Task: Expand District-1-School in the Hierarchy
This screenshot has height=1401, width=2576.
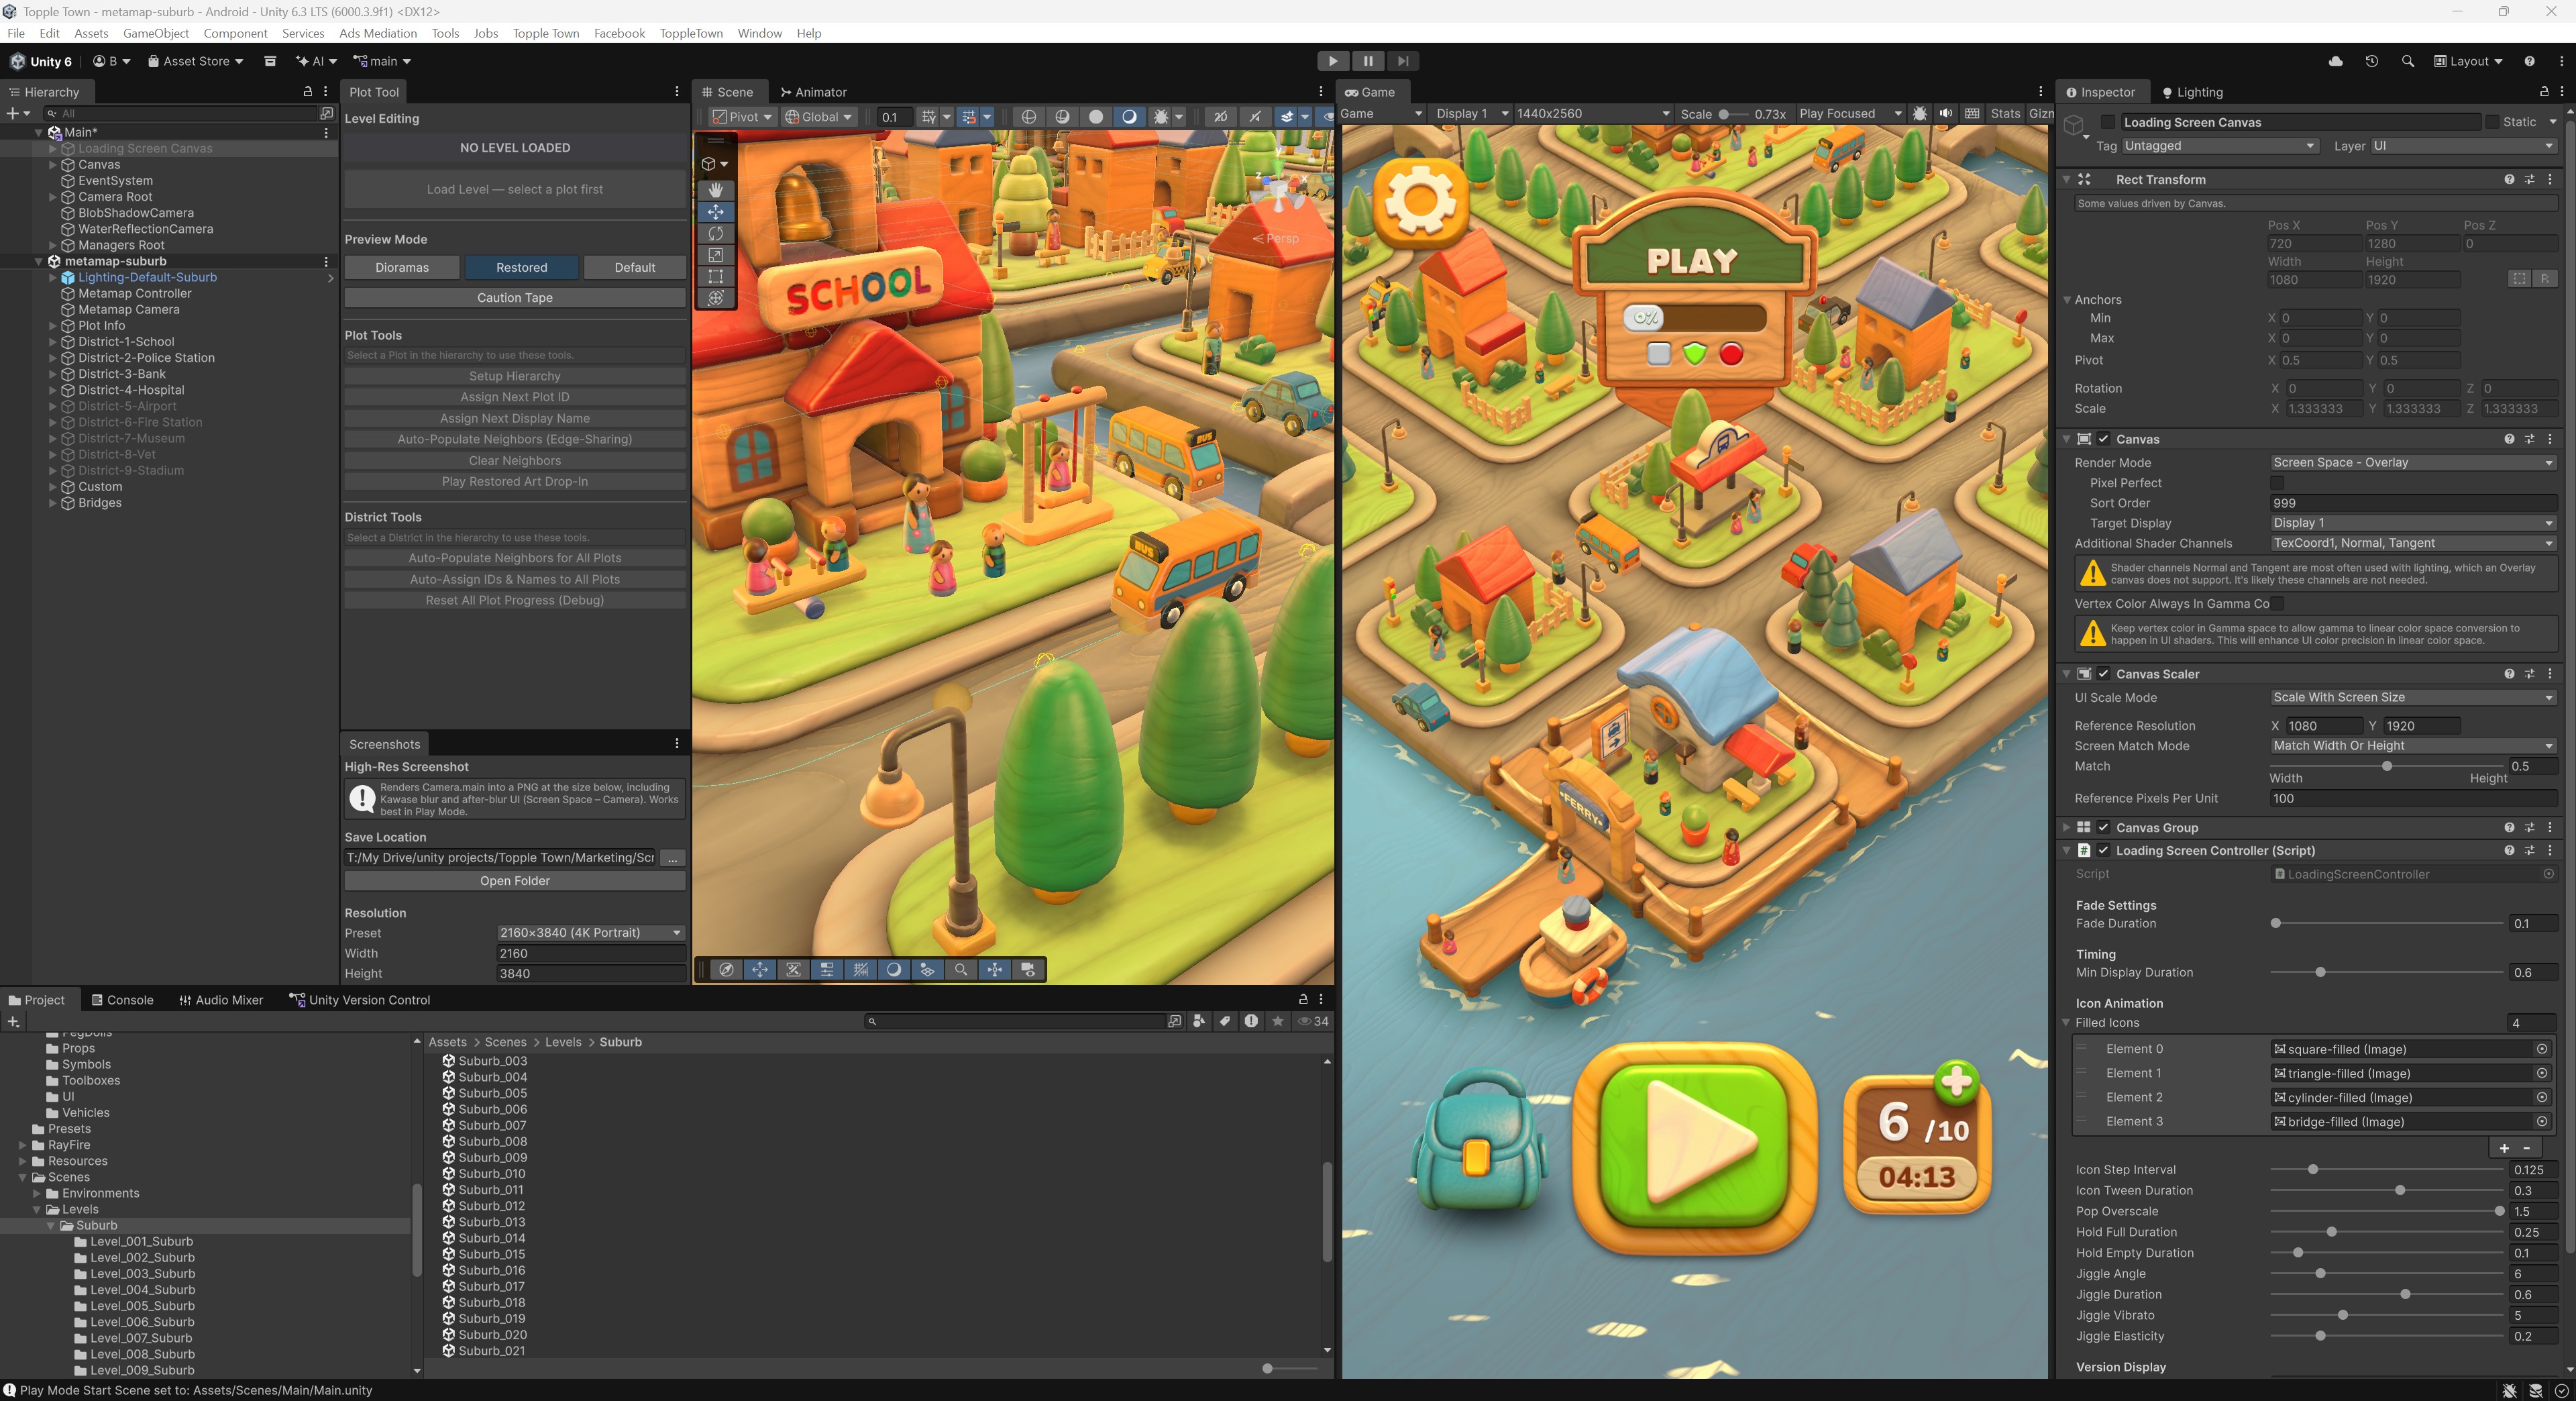Action: (x=53, y=342)
